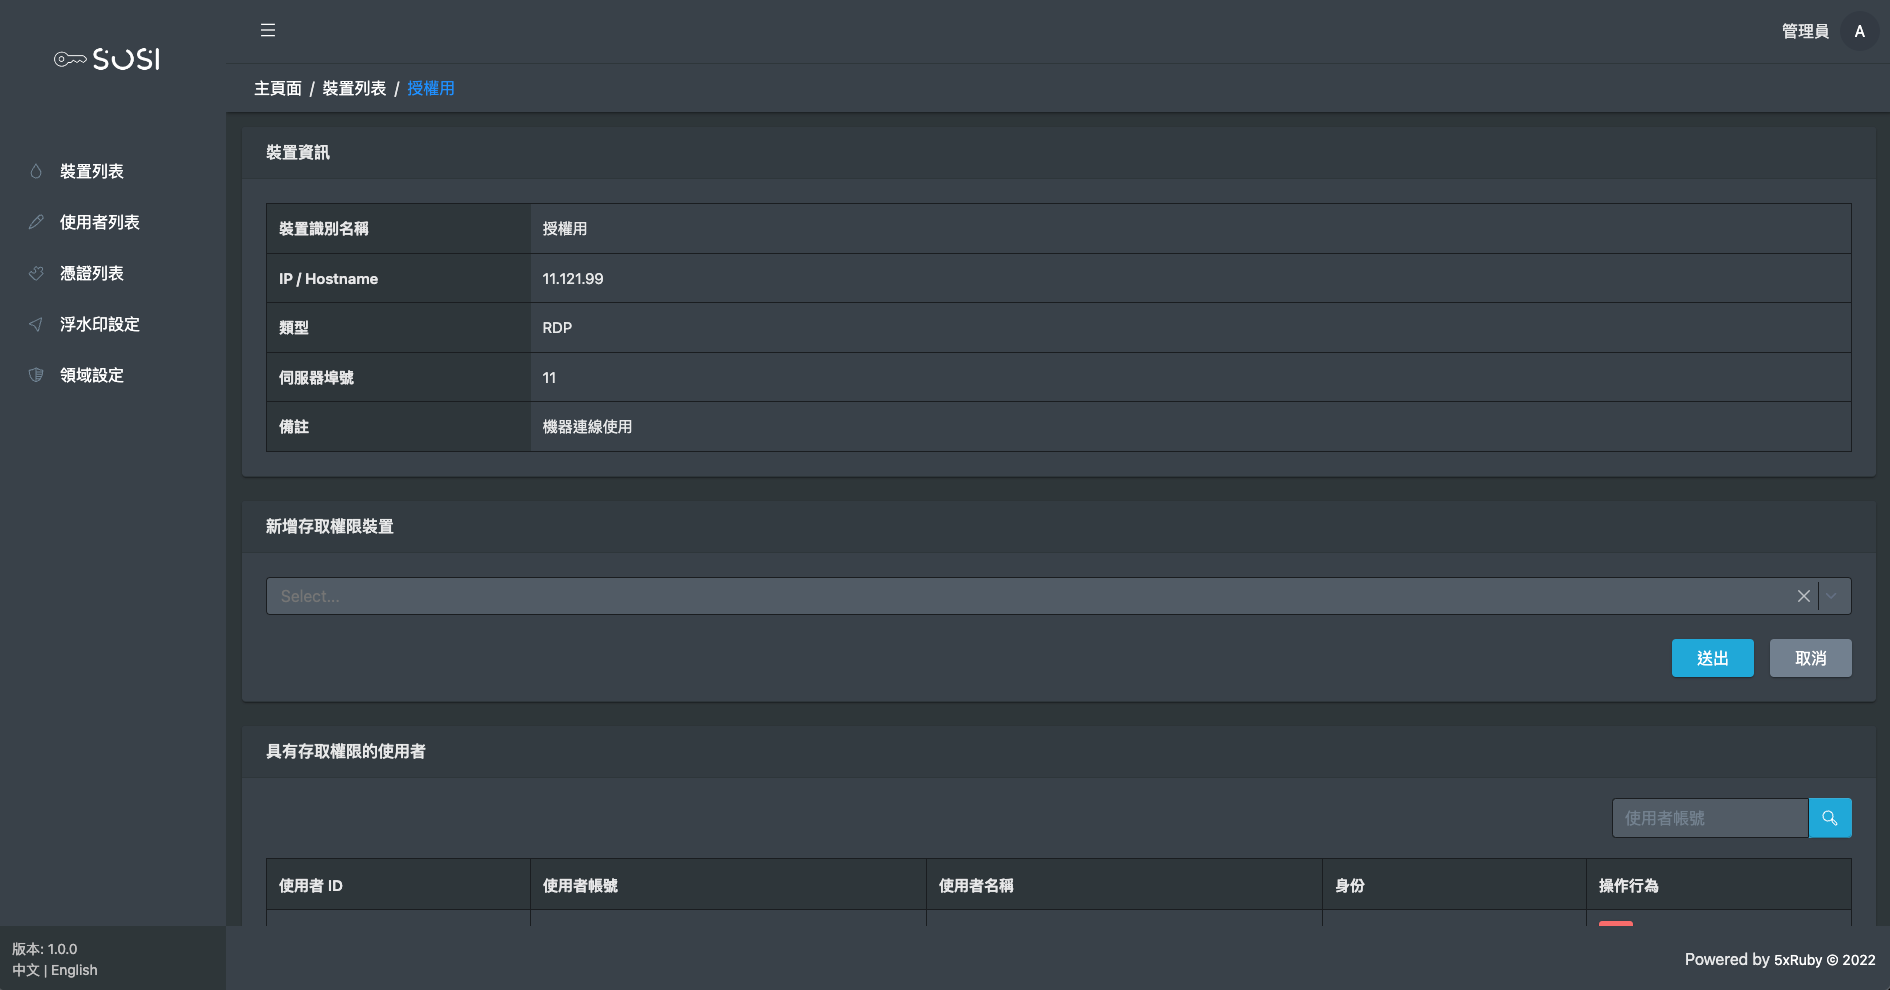Focus the 使用者帳號 search input field
The height and width of the screenshot is (990, 1890).
pos(1710,818)
